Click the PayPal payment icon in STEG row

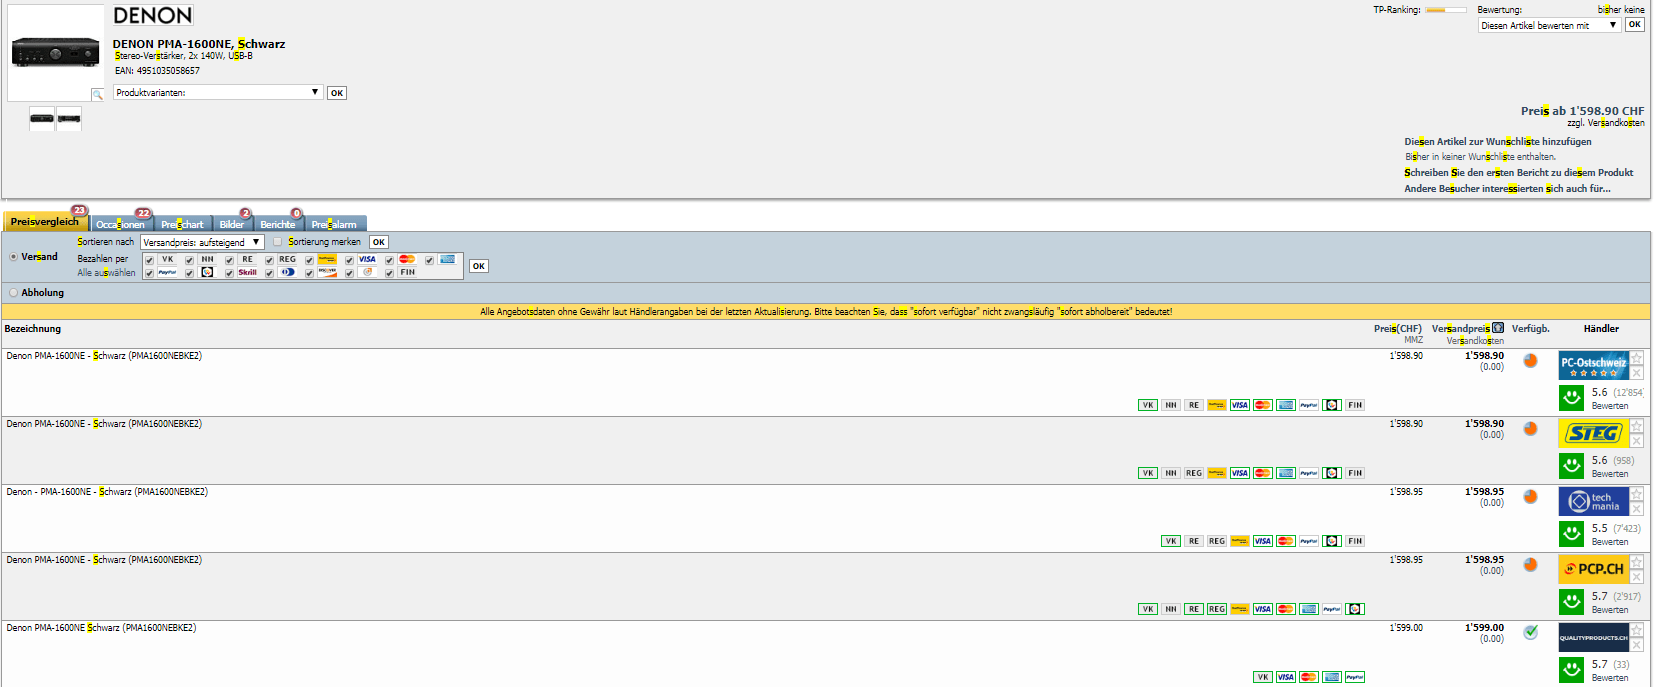click(x=1309, y=473)
